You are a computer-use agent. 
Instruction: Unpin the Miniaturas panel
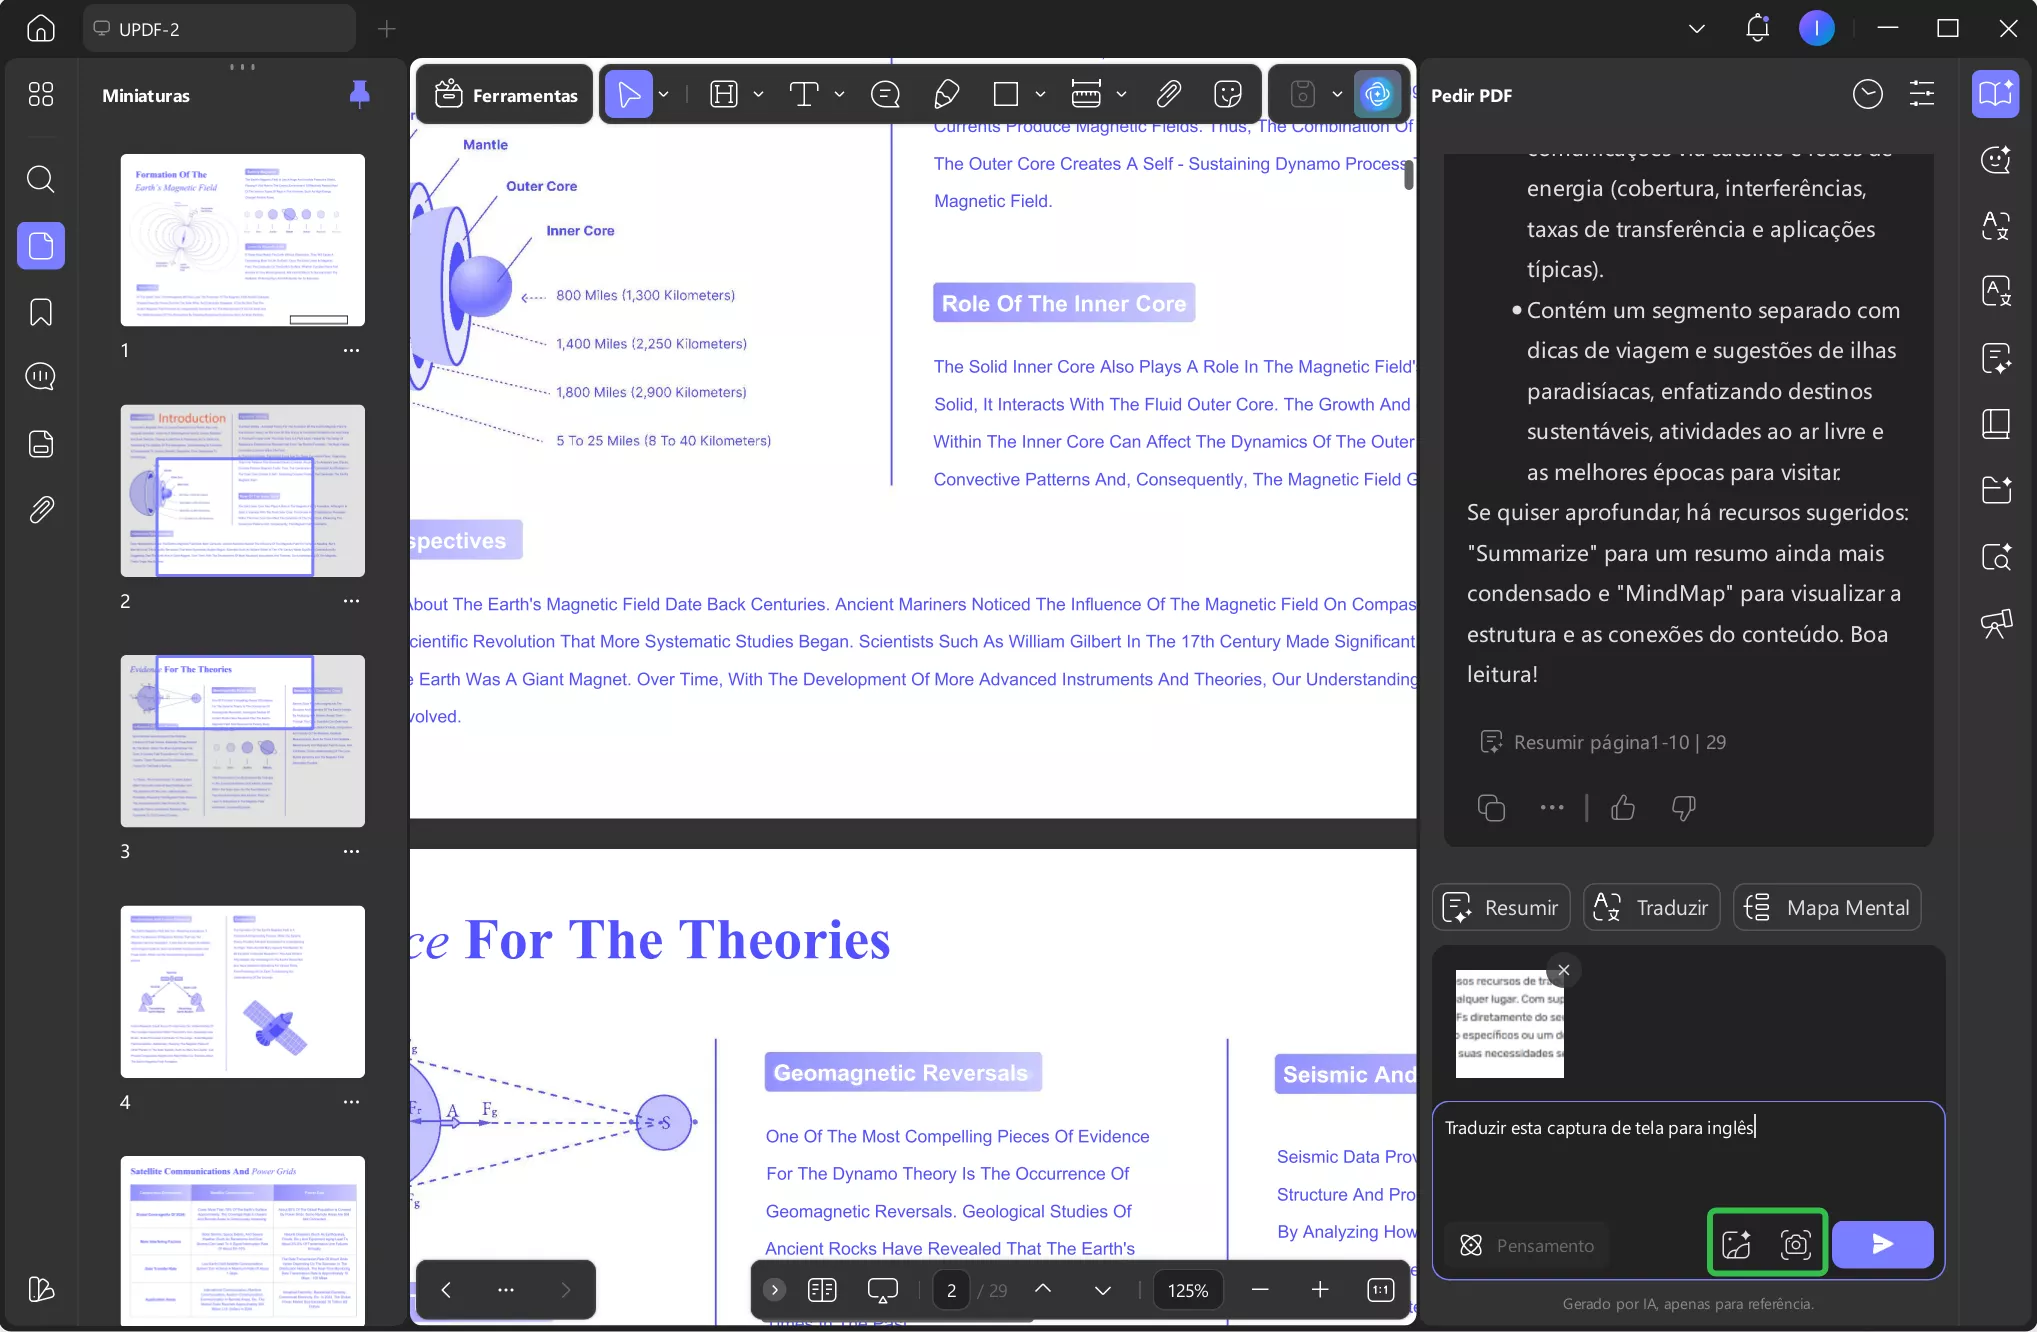[359, 94]
